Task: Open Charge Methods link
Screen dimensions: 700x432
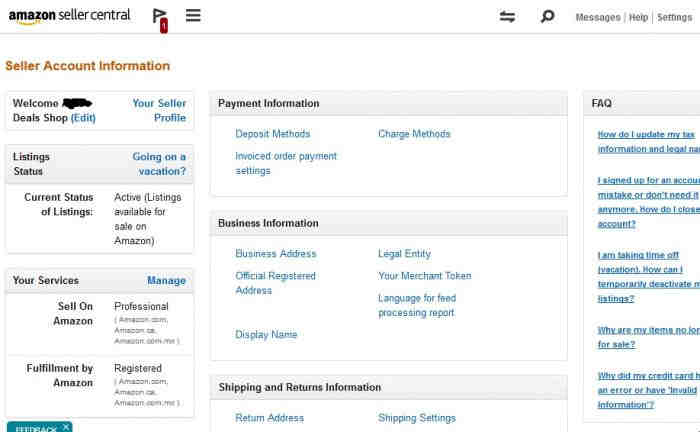Action: pos(414,134)
